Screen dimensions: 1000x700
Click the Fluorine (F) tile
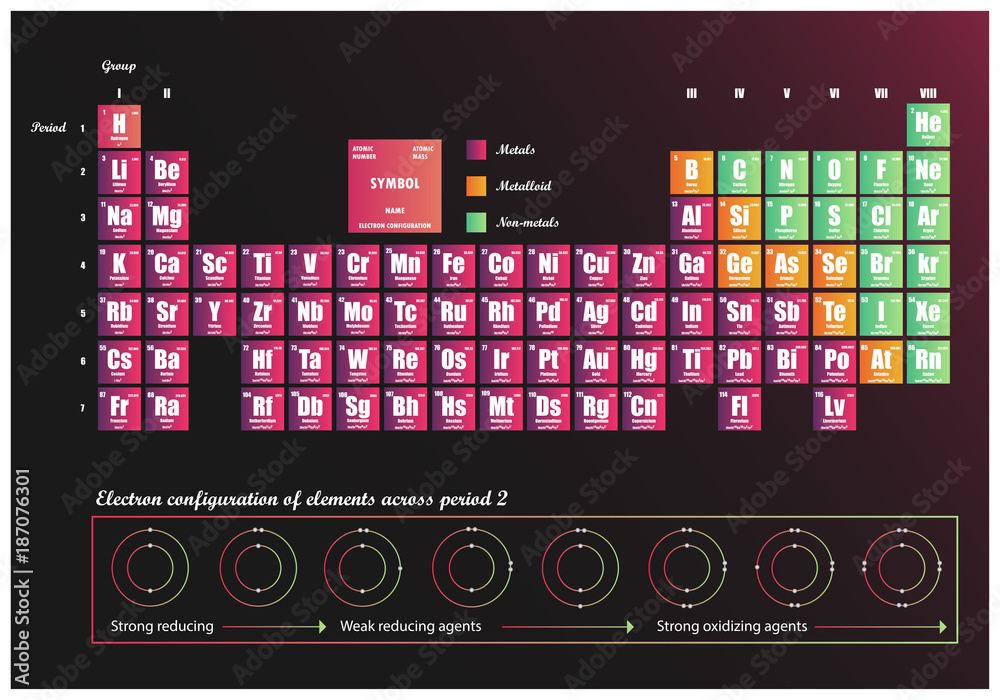coord(881,173)
